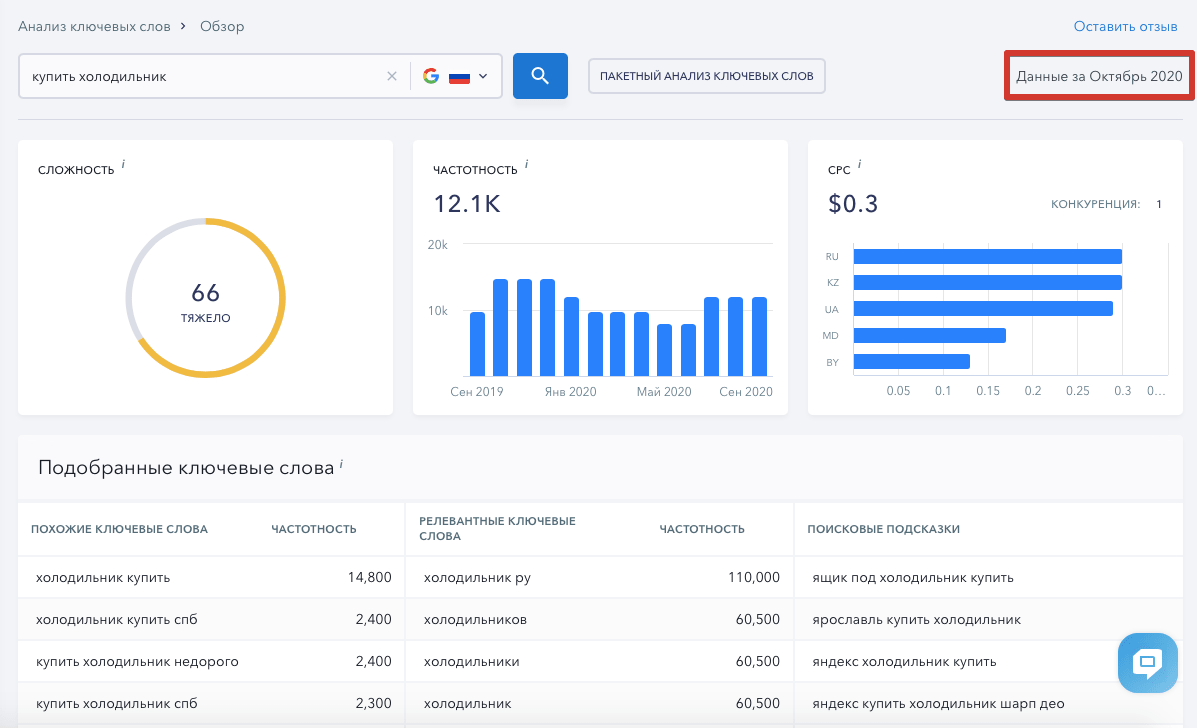
Task: Select the KZ bar in the CPC chart
Action: 987,283
